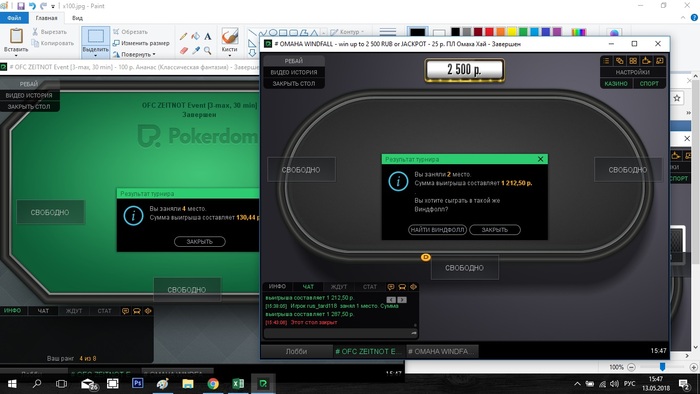Click the chat input field in Omaha window
The image size is (700, 394).
tap(341, 333)
